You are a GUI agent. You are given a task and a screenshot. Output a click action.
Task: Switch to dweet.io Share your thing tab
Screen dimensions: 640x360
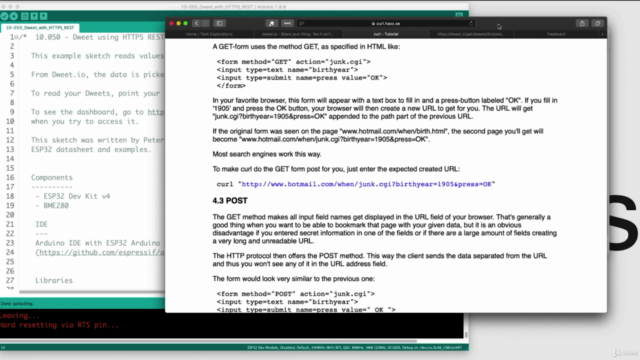(x=298, y=34)
